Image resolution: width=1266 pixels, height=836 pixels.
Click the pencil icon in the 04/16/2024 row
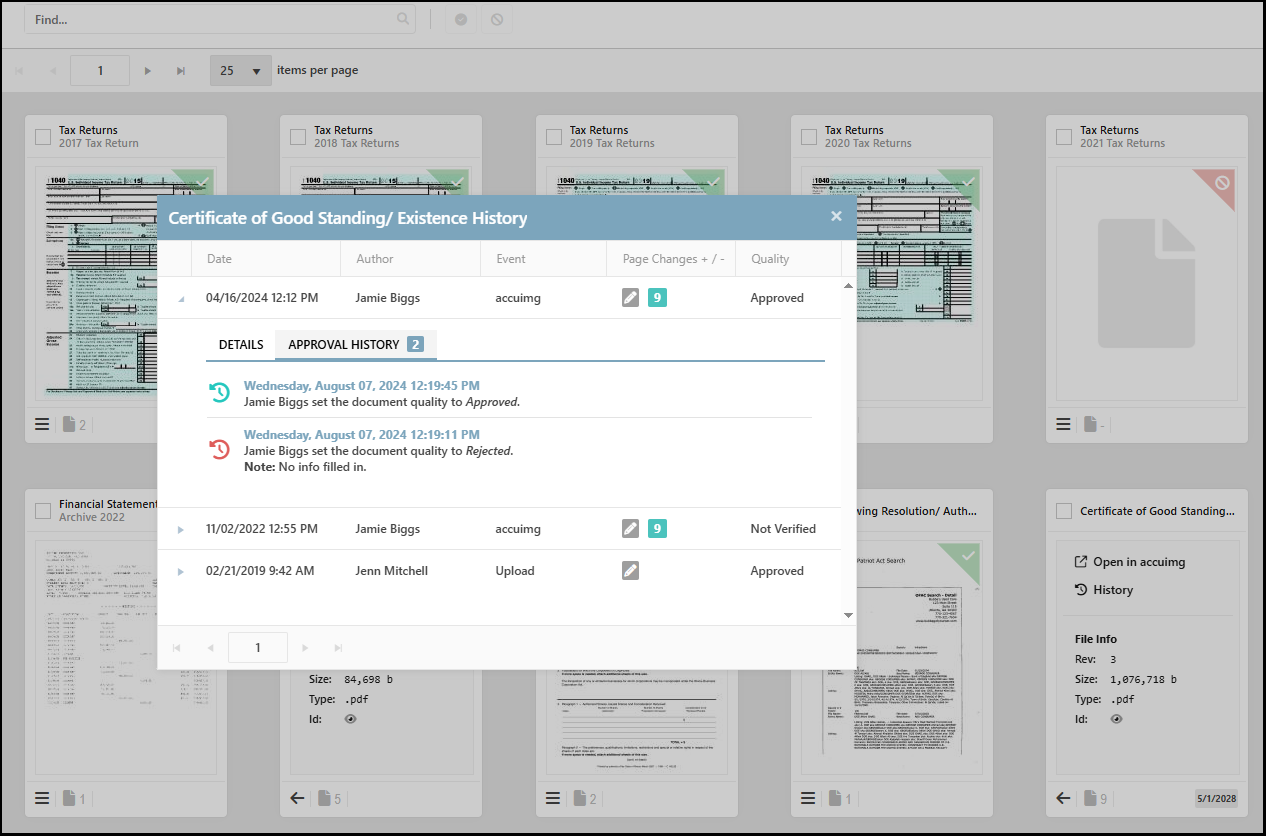(630, 298)
